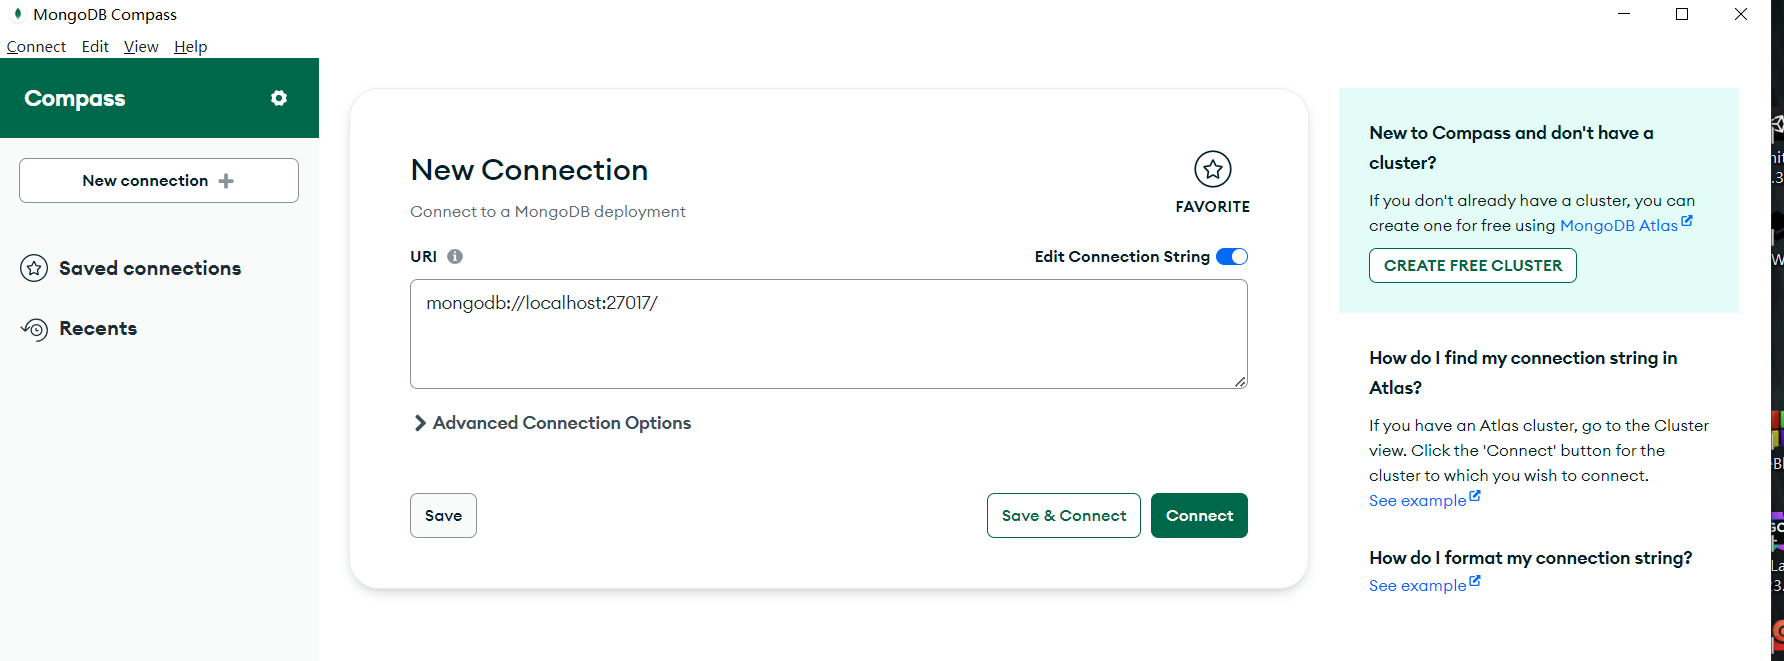The image size is (1784, 661).
Task: Click Save & Connect
Action: click(1063, 515)
